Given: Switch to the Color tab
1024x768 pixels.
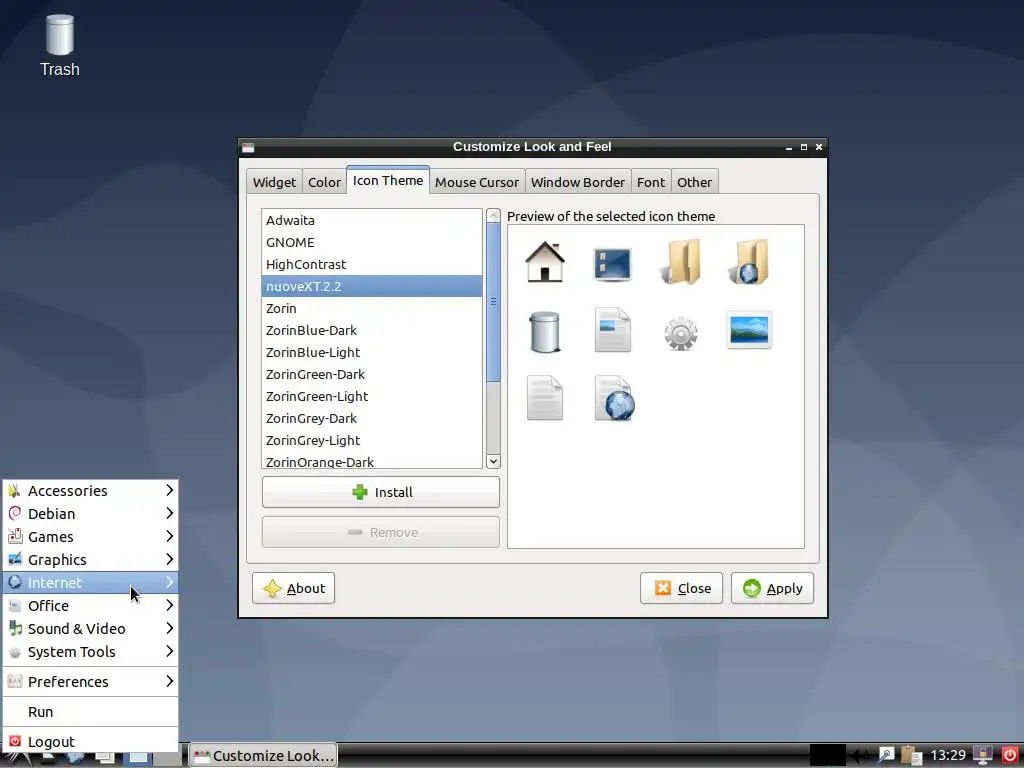Looking at the screenshot, I should (324, 182).
